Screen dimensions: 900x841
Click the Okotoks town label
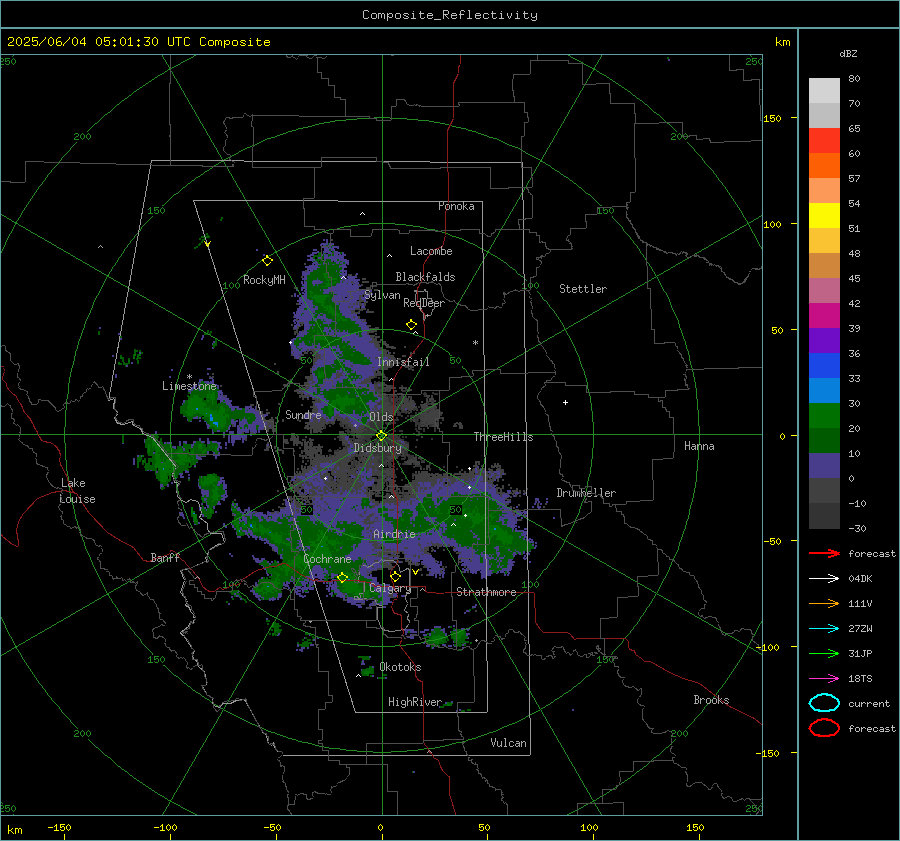click(400, 667)
